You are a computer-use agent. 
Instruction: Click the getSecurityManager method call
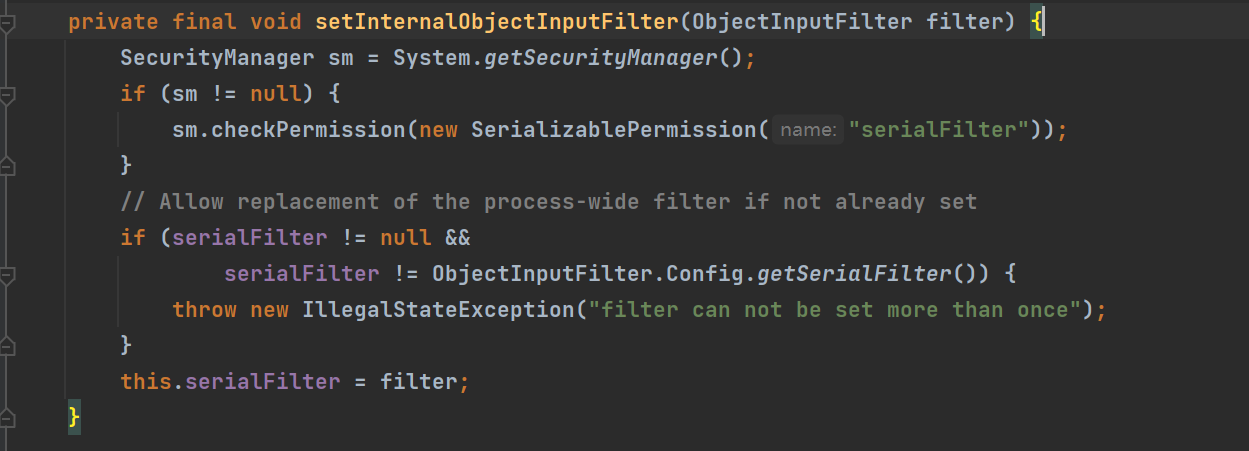(601, 58)
